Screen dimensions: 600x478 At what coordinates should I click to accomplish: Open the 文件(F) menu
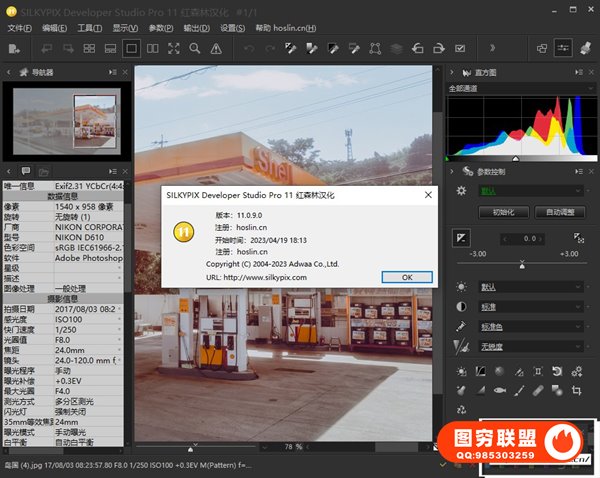click(x=19, y=28)
